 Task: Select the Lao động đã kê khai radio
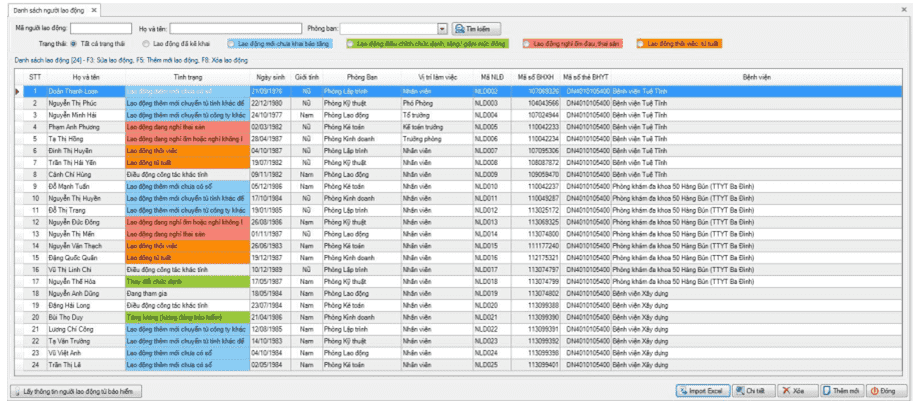click(146, 44)
